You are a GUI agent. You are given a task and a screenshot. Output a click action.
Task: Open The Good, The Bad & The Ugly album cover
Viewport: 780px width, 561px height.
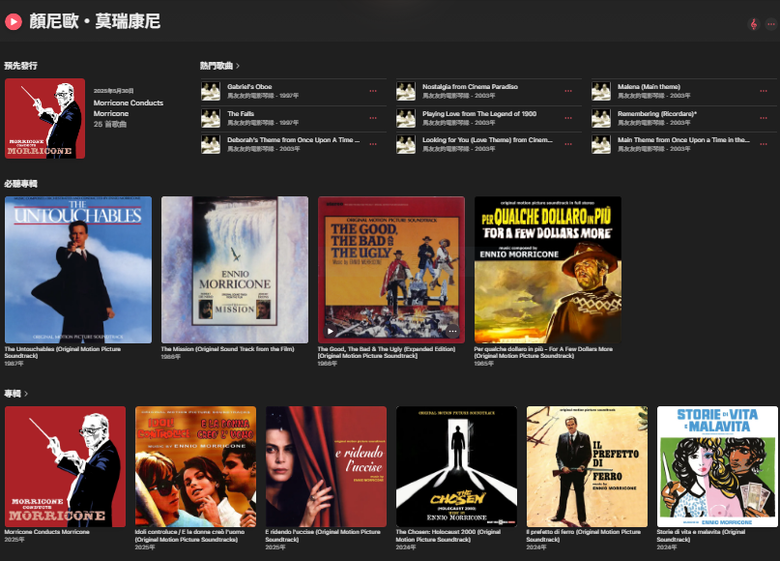[391, 270]
